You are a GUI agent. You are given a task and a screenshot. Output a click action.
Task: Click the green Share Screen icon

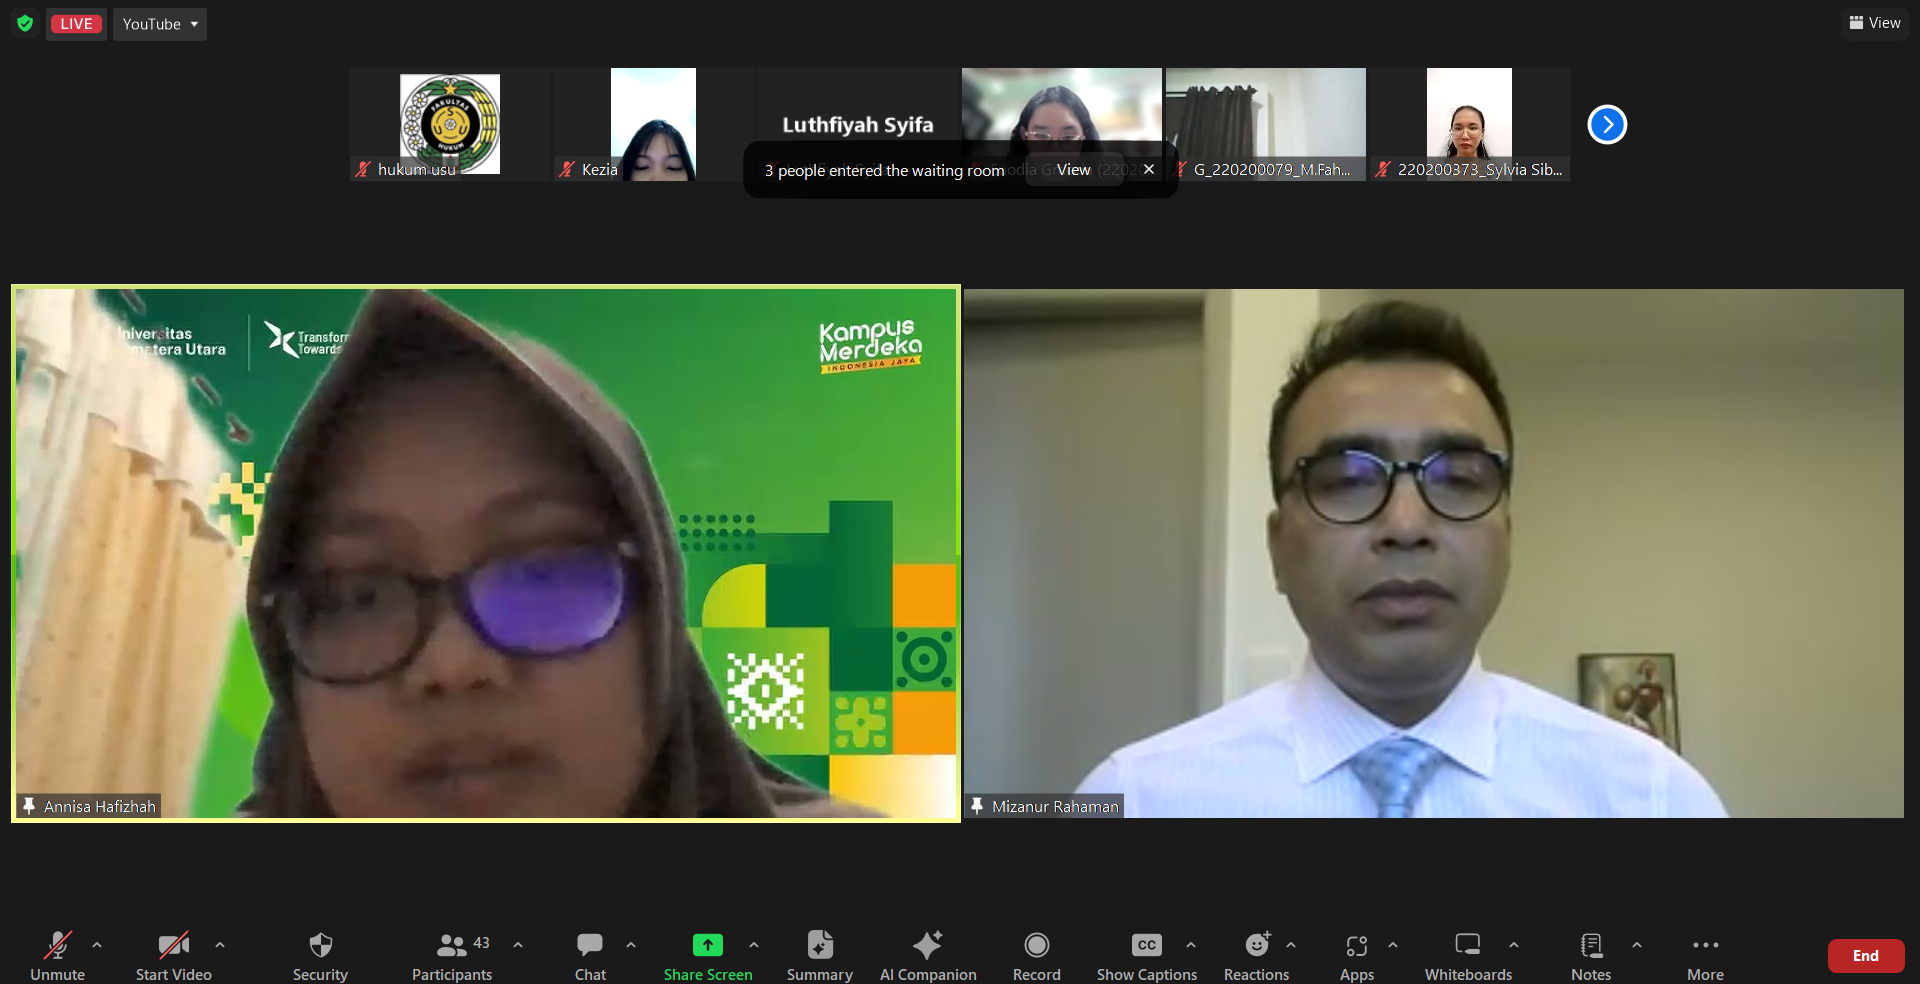pos(707,945)
